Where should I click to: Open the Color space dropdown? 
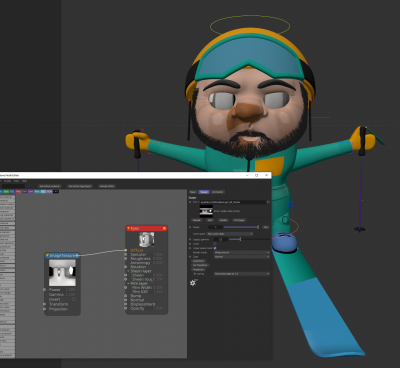coord(230,234)
